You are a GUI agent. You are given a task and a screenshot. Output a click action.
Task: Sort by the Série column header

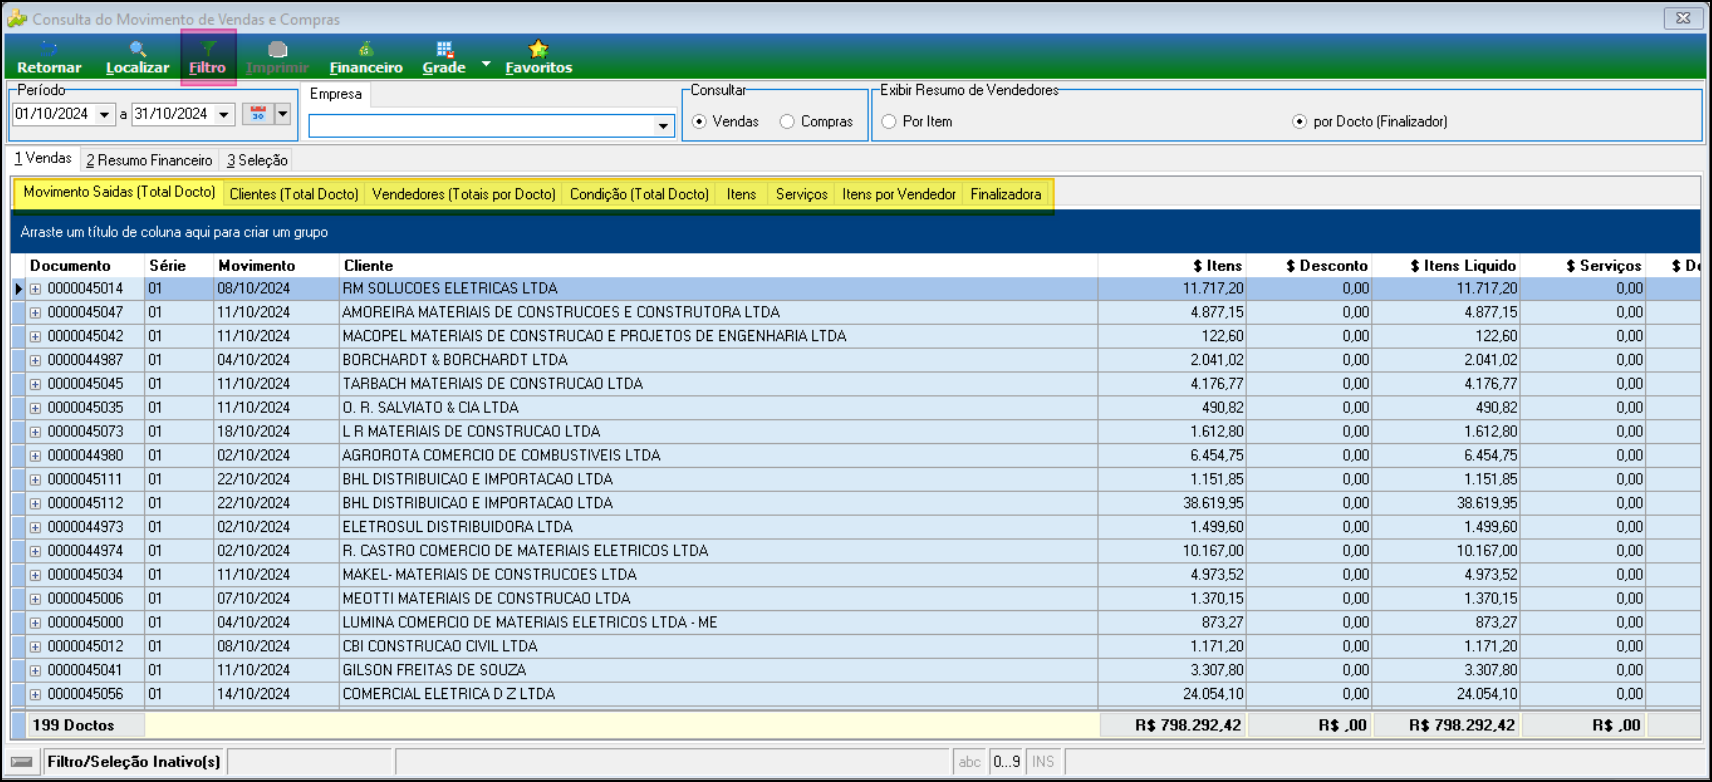click(179, 265)
